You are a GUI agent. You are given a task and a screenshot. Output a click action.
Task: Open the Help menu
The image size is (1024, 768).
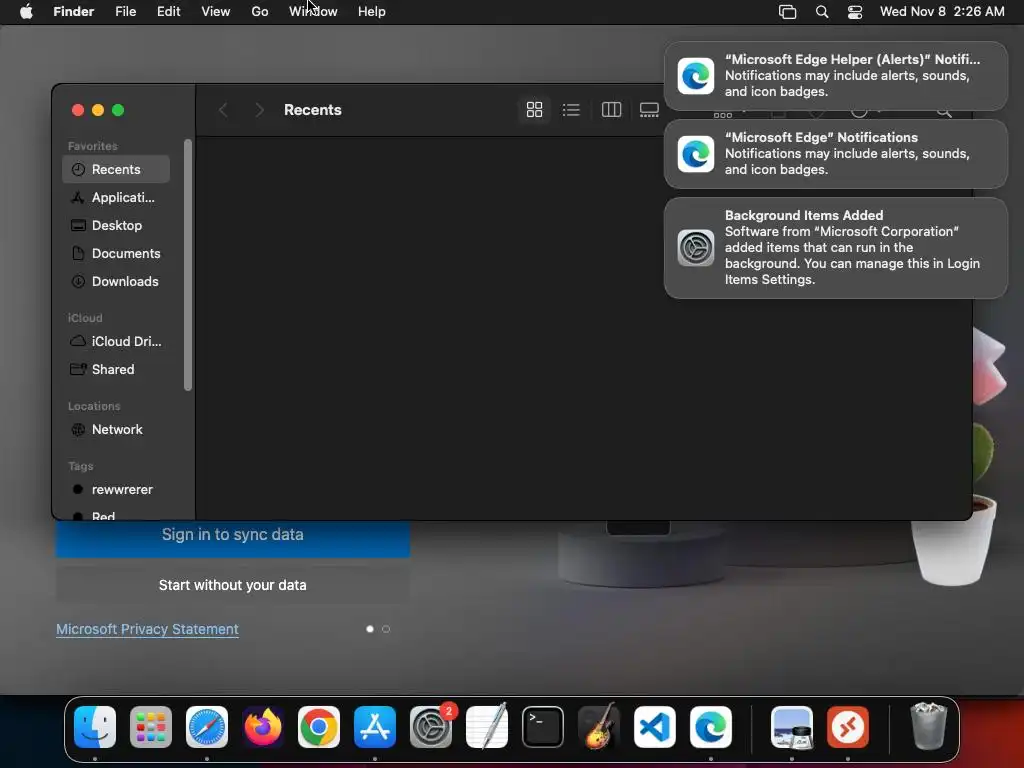point(372,12)
